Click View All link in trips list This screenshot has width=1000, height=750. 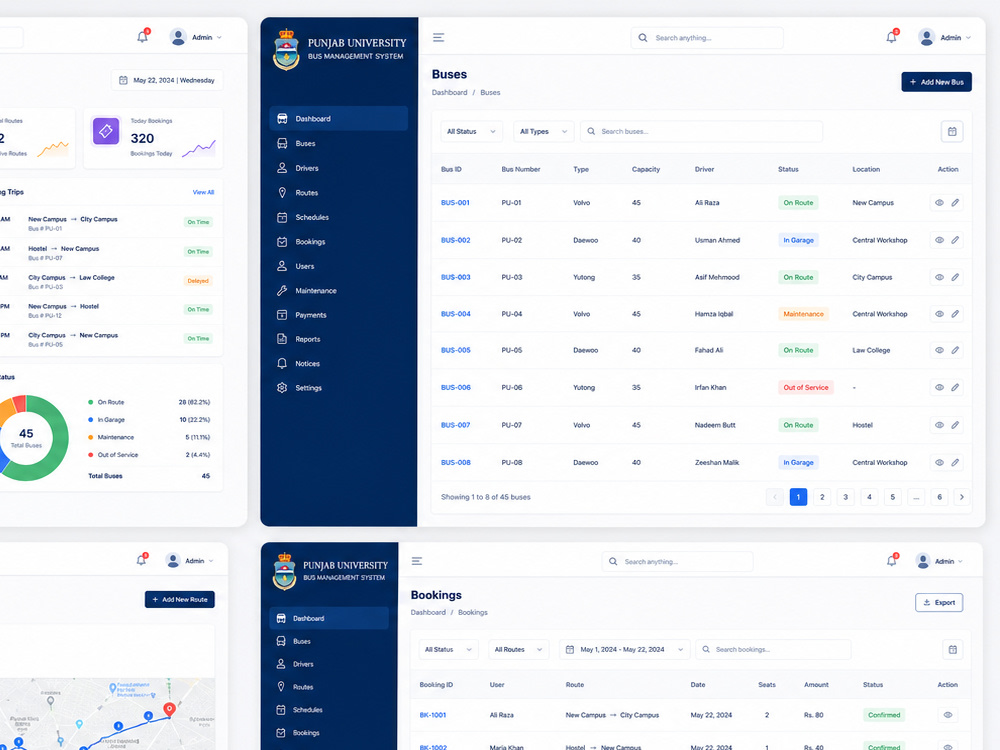pyautogui.click(x=203, y=192)
